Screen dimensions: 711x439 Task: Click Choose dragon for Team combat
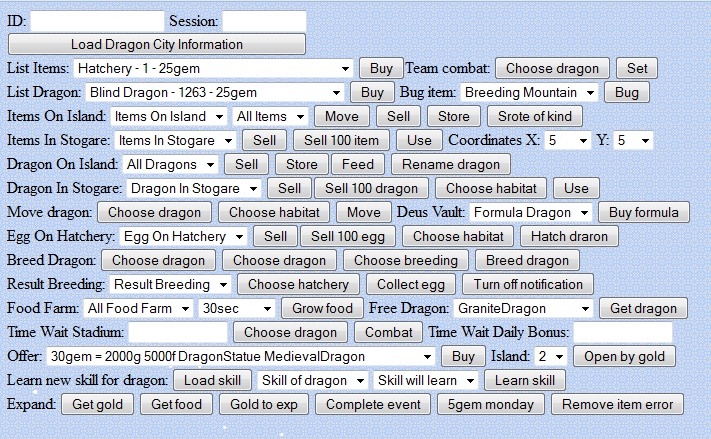pos(552,68)
